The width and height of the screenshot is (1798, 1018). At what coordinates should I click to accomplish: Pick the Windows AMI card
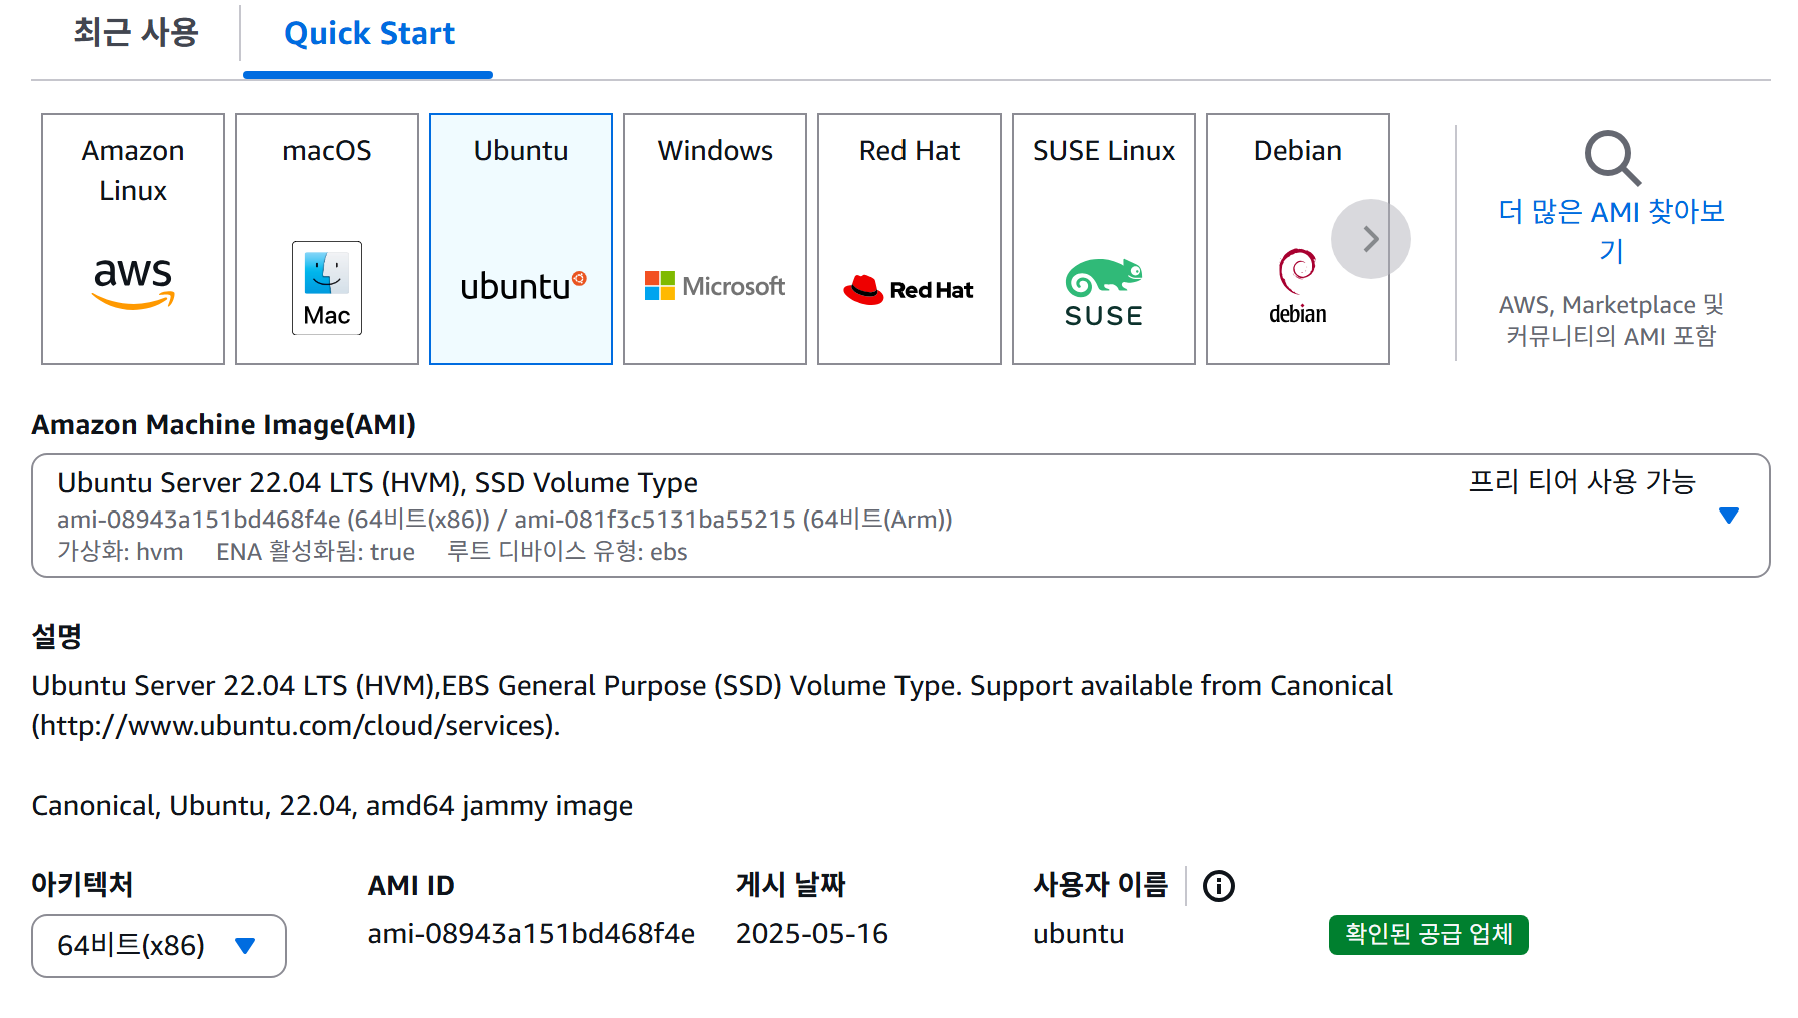(x=715, y=239)
